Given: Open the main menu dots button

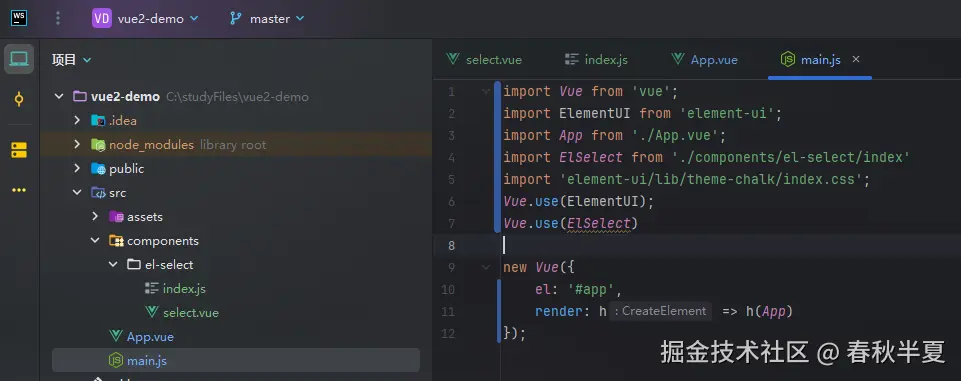Looking at the screenshot, I should tap(58, 18).
